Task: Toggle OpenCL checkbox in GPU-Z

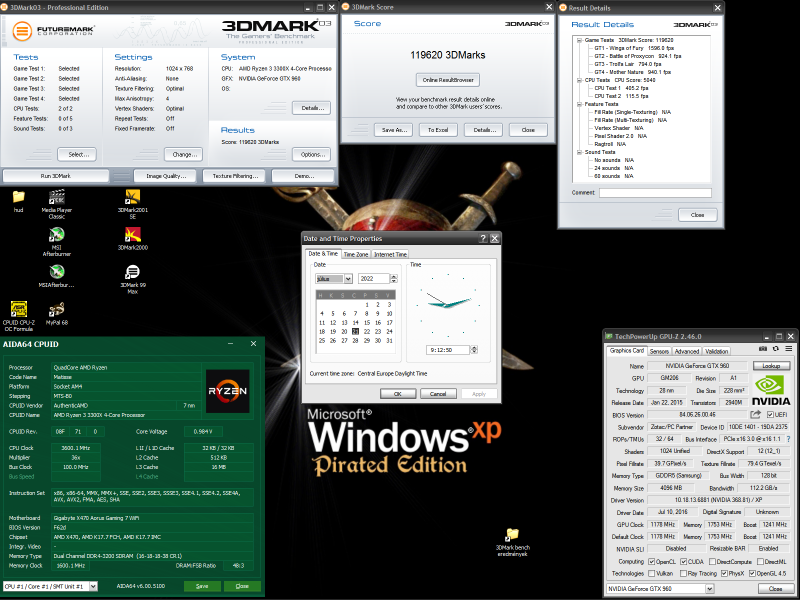Action: click(652, 562)
